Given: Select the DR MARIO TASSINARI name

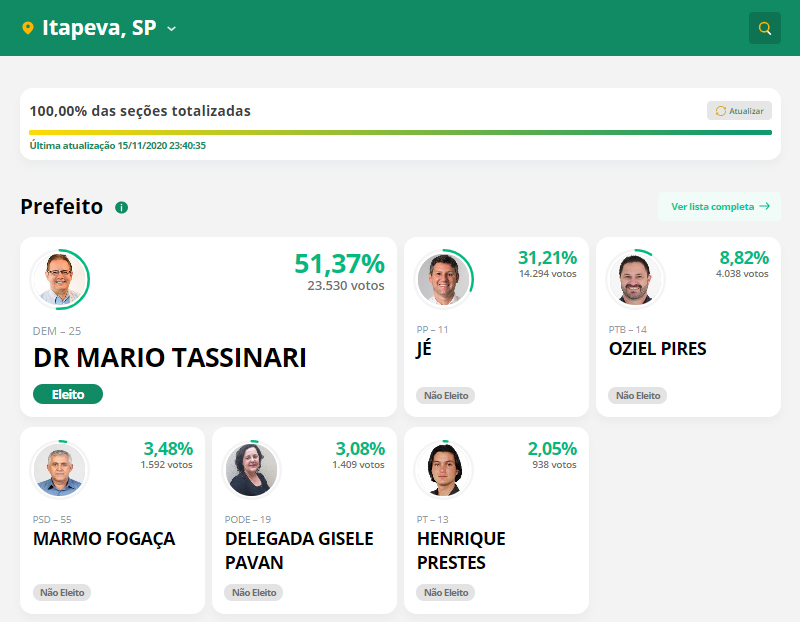Looking at the screenshot, I should pyautogui.click(x=170, y=358).
